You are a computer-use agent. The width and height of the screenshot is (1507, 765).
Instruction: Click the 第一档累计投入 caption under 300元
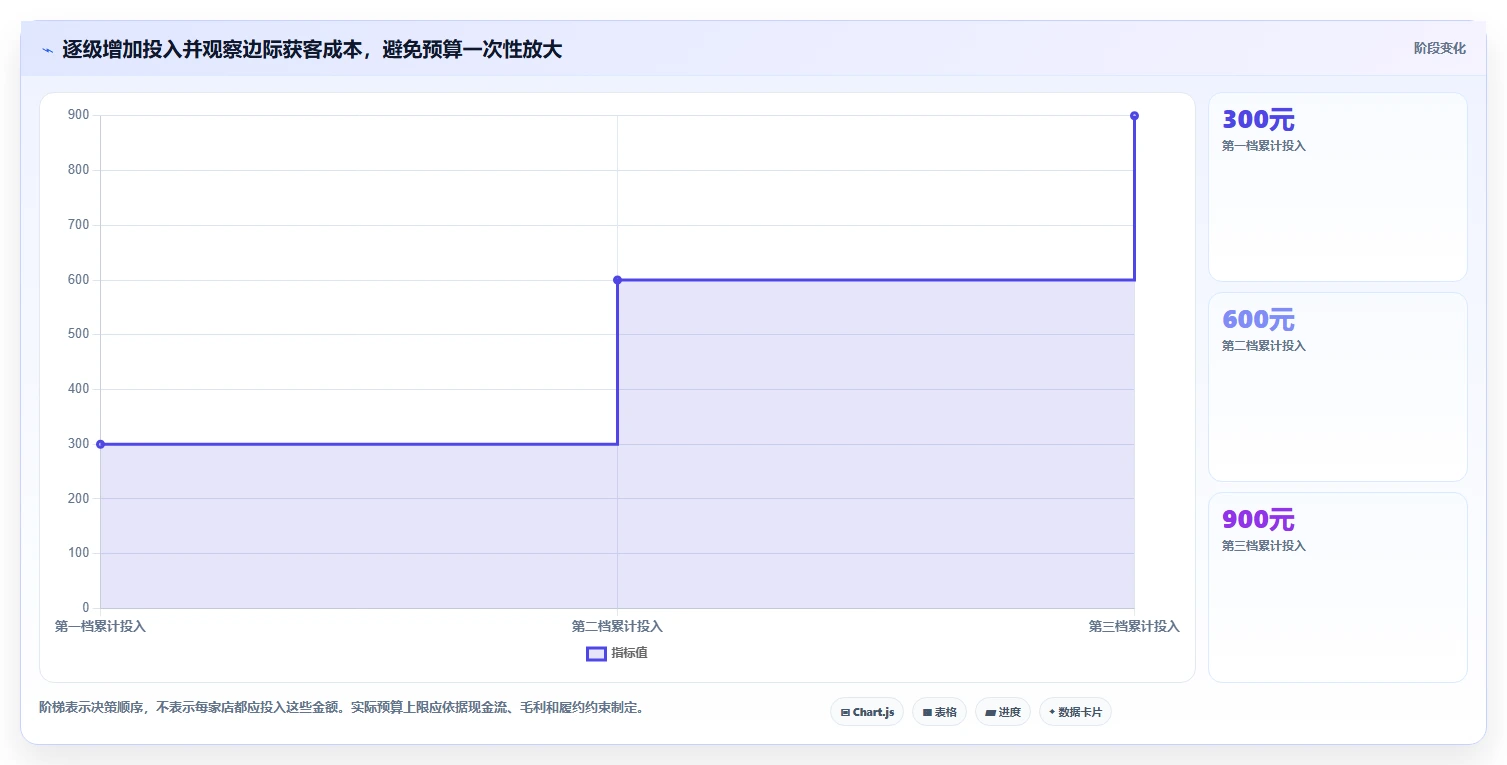[1264, 146]
